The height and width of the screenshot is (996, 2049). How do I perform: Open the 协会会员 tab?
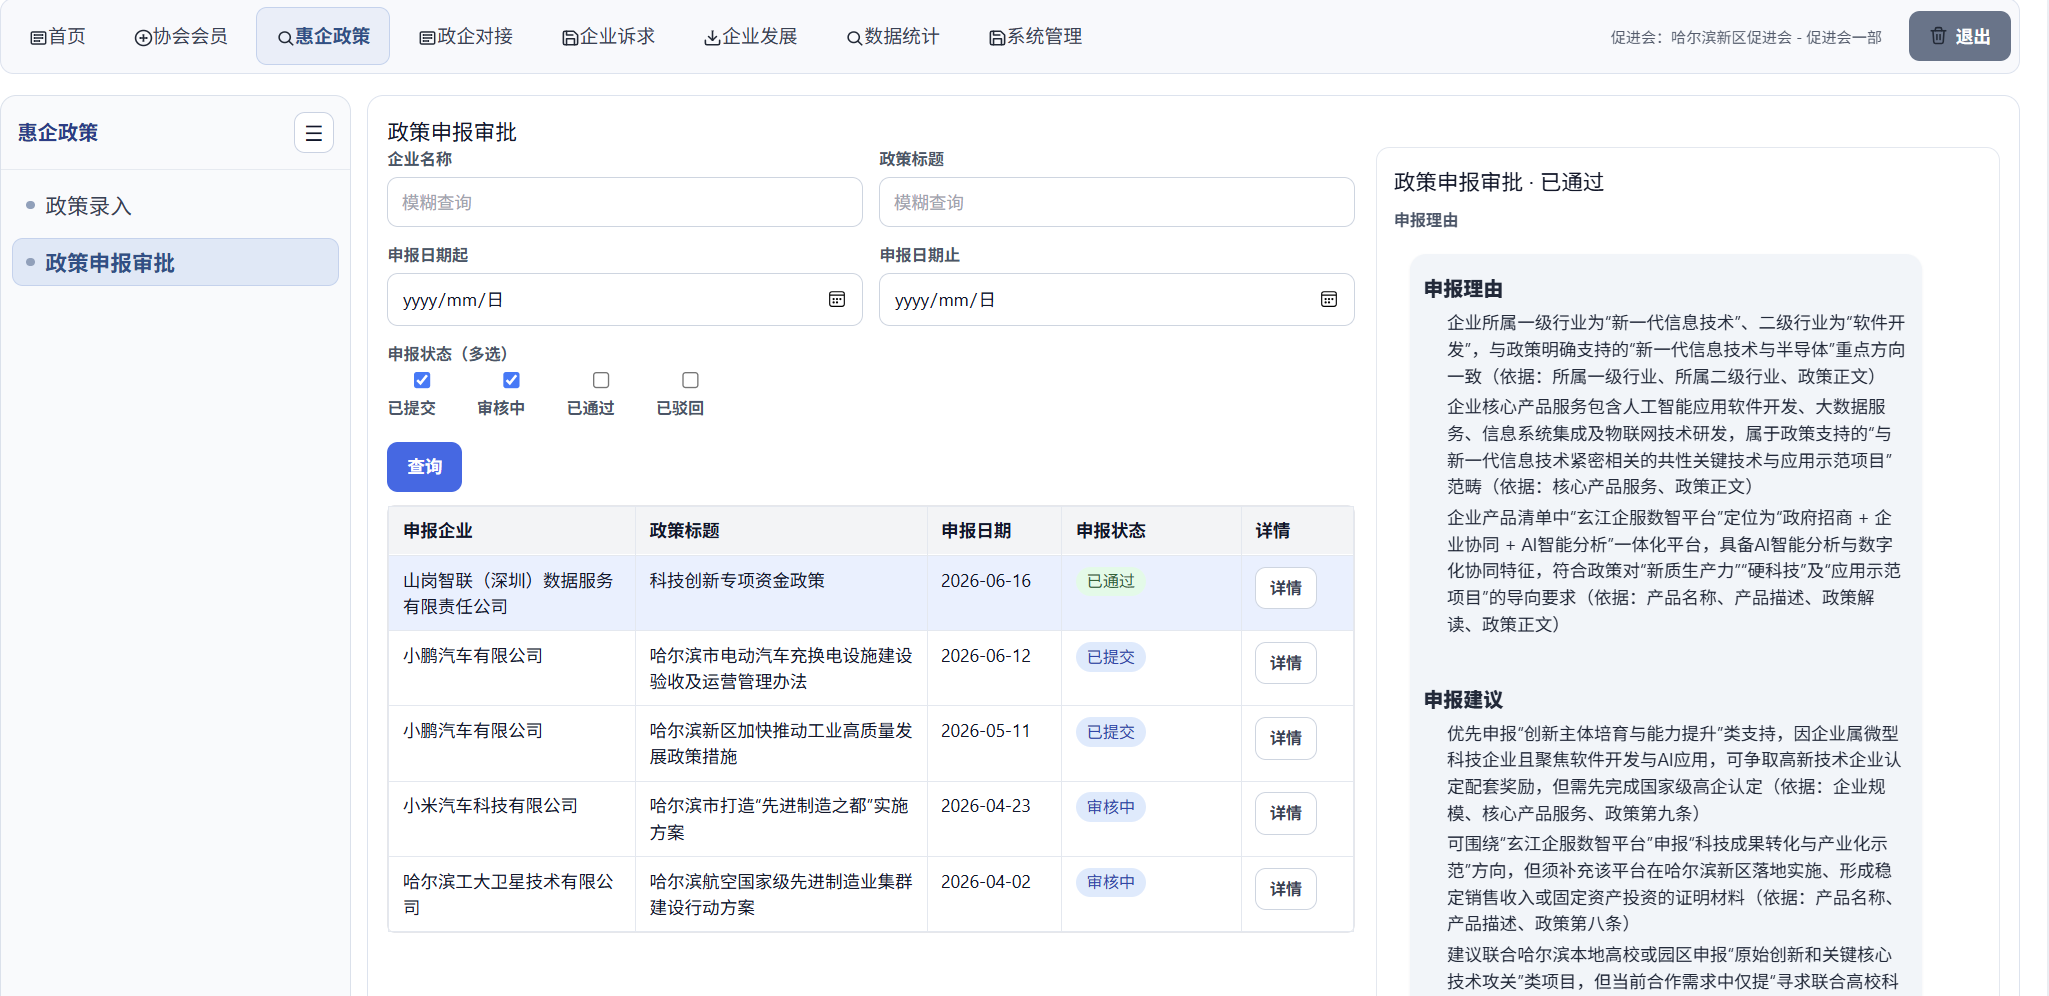click(x=181, y=37)
